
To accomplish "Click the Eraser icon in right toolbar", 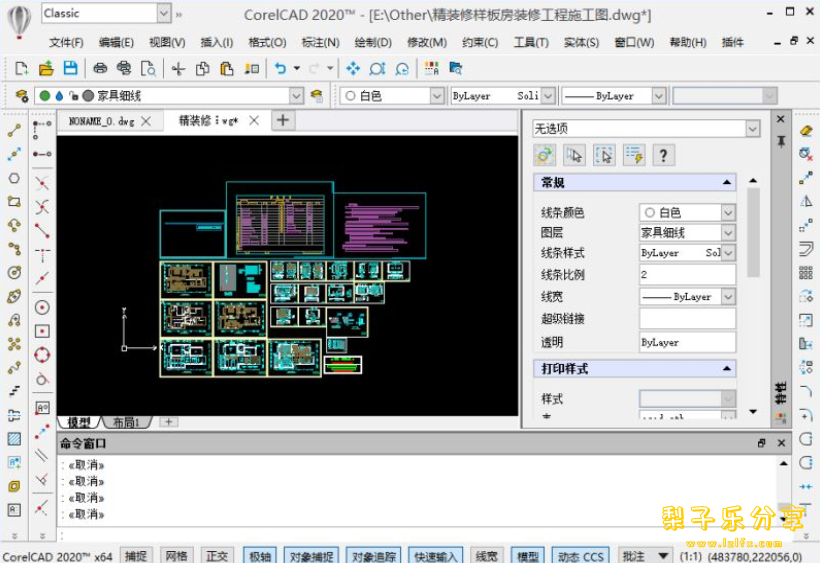I will point(806,130).
